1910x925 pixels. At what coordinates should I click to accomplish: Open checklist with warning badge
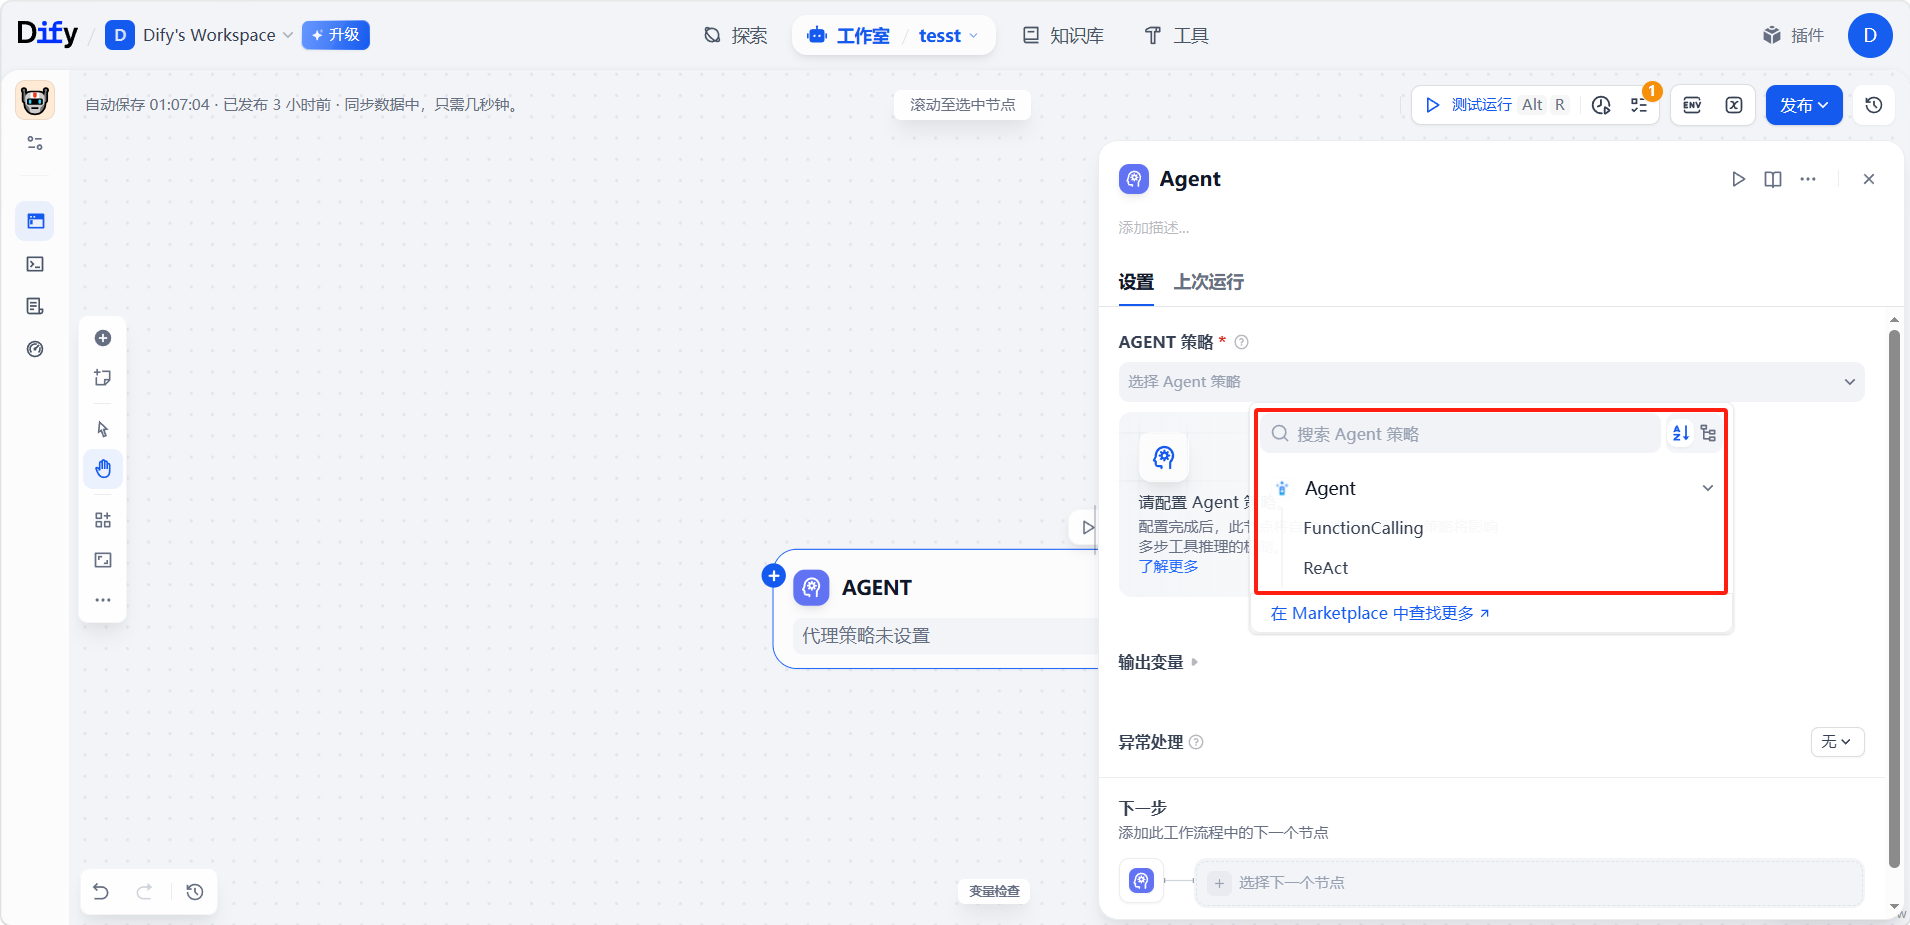tap(1640, 105)
